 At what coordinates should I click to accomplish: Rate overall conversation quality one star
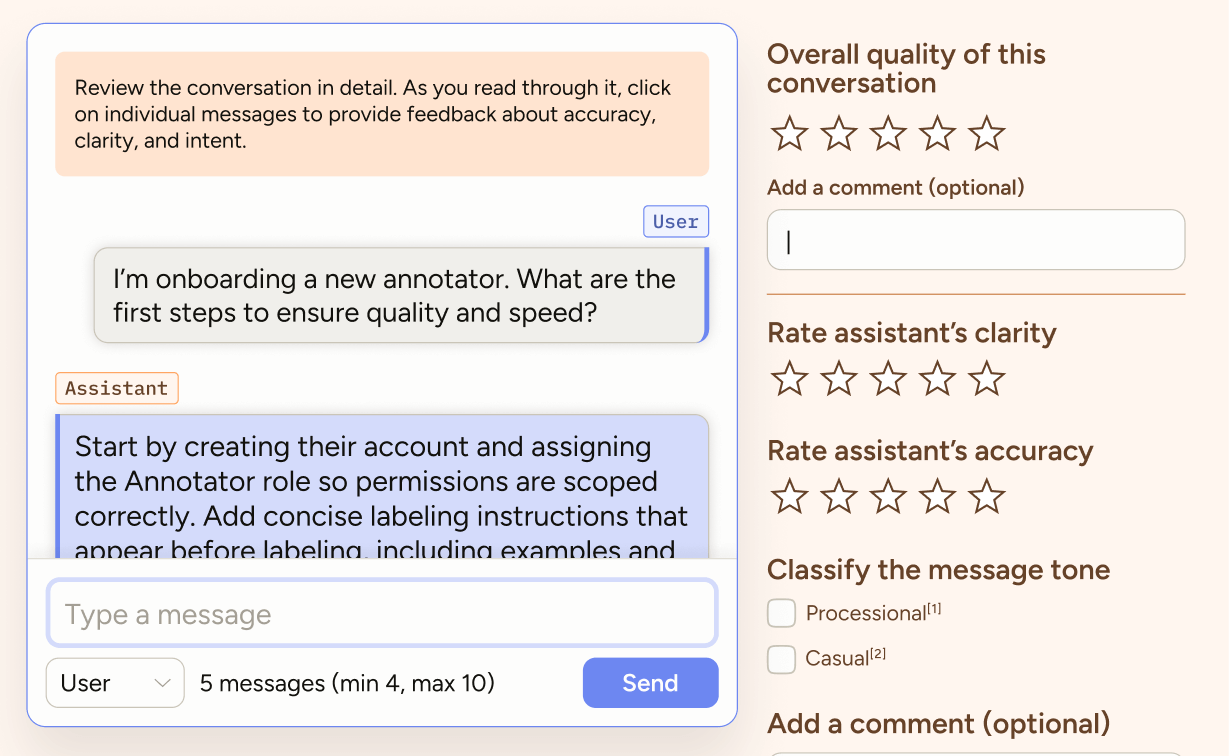(789, 134)
